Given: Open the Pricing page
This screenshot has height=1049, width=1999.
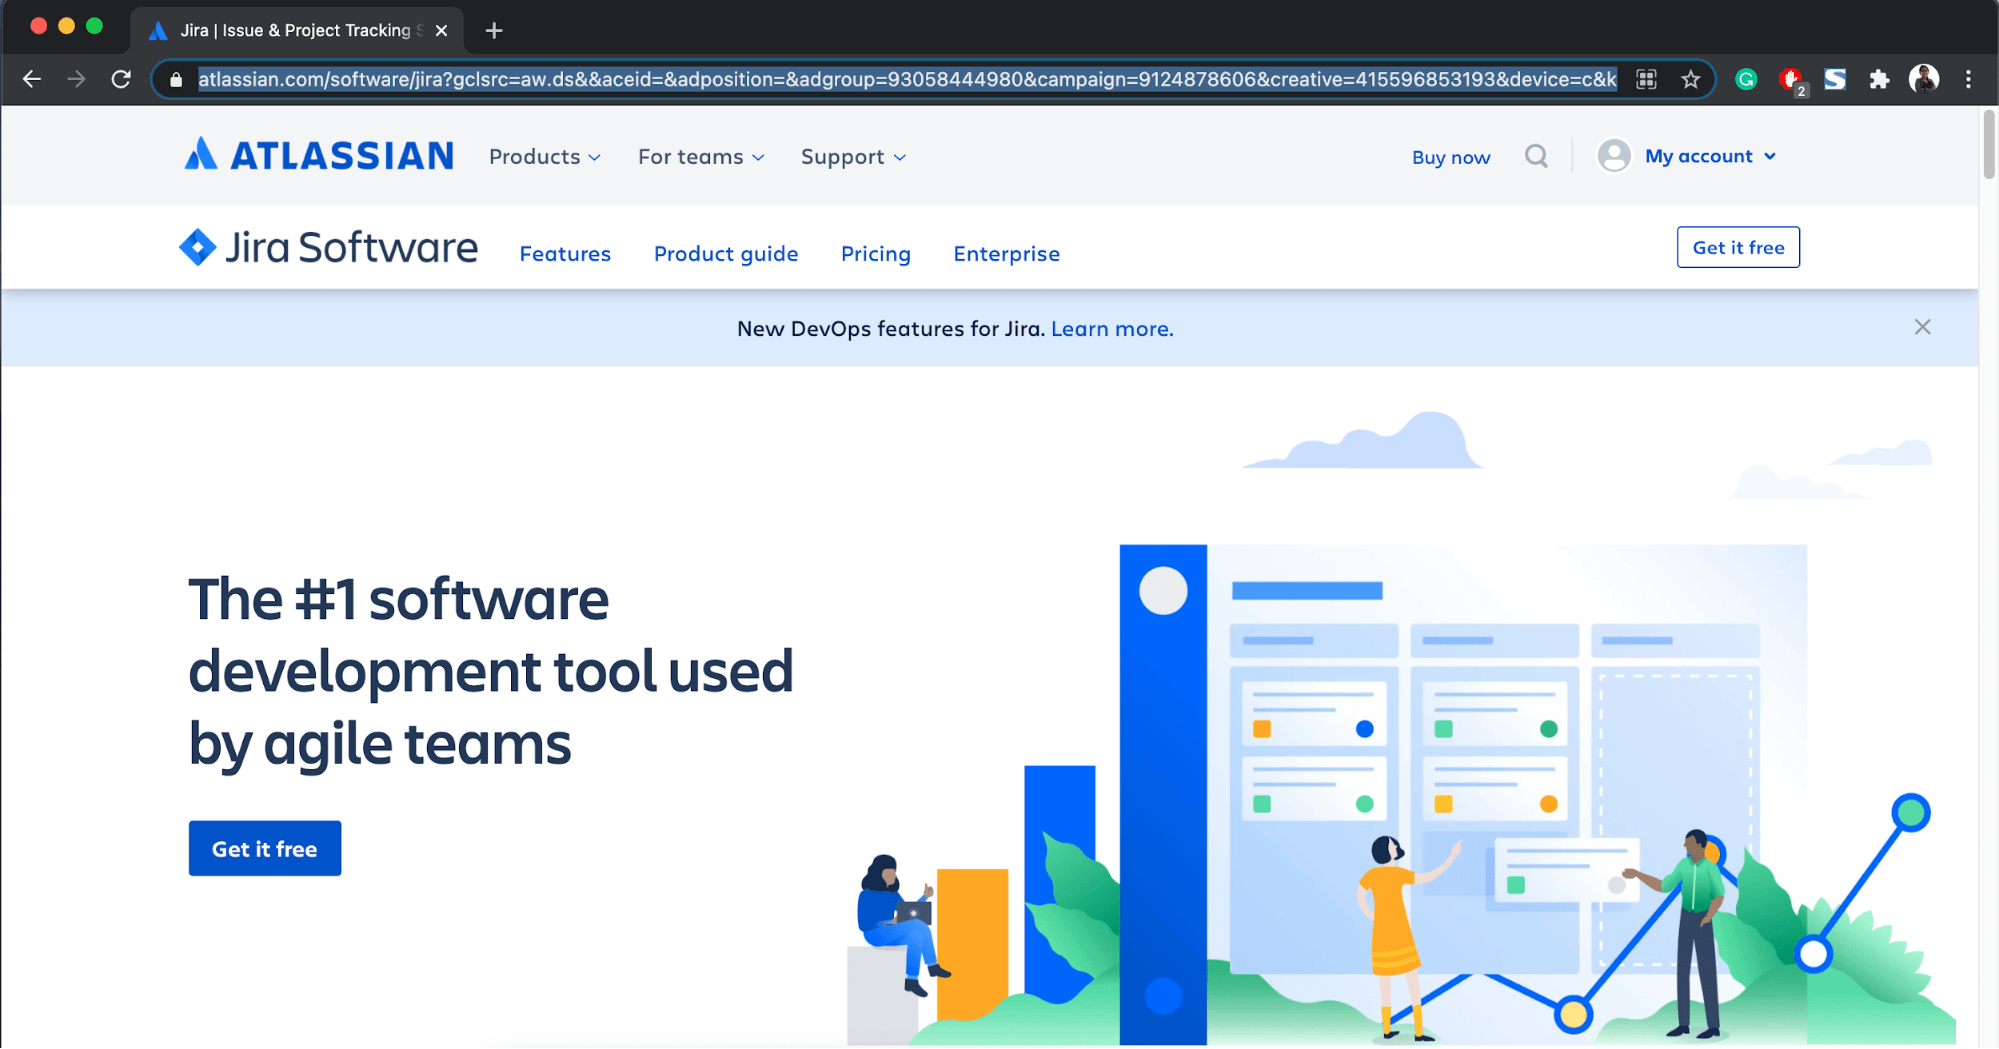Looking at the screenshot, I should point(875,254).
